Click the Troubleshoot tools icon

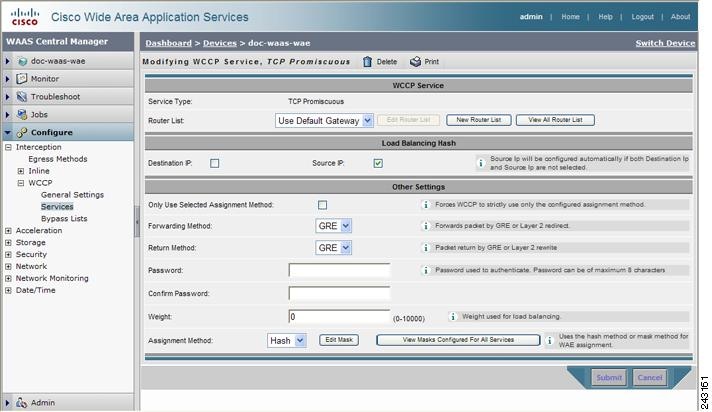point(22,96)
